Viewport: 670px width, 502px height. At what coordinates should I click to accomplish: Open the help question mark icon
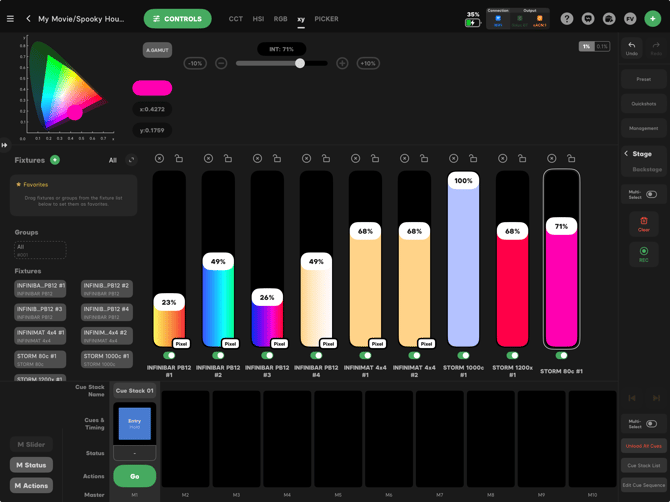click(567, 19)
